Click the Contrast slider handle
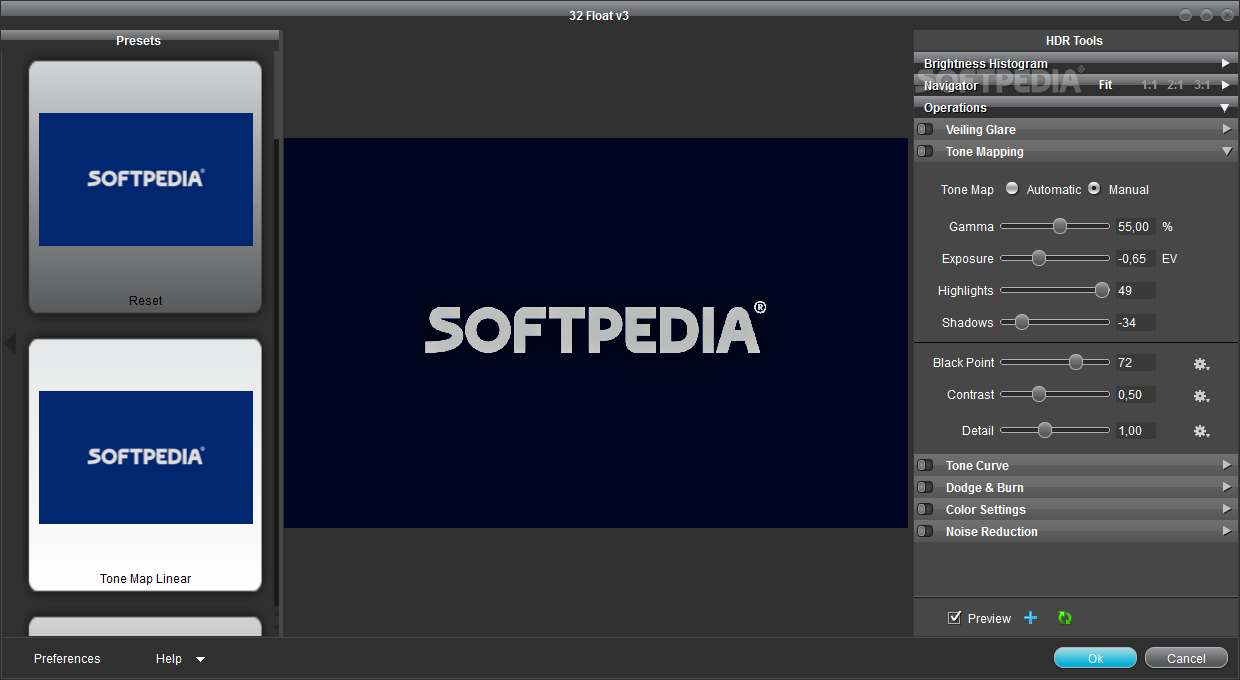Viewport: 1240px width, 680px height. (x=1038, y=394)
